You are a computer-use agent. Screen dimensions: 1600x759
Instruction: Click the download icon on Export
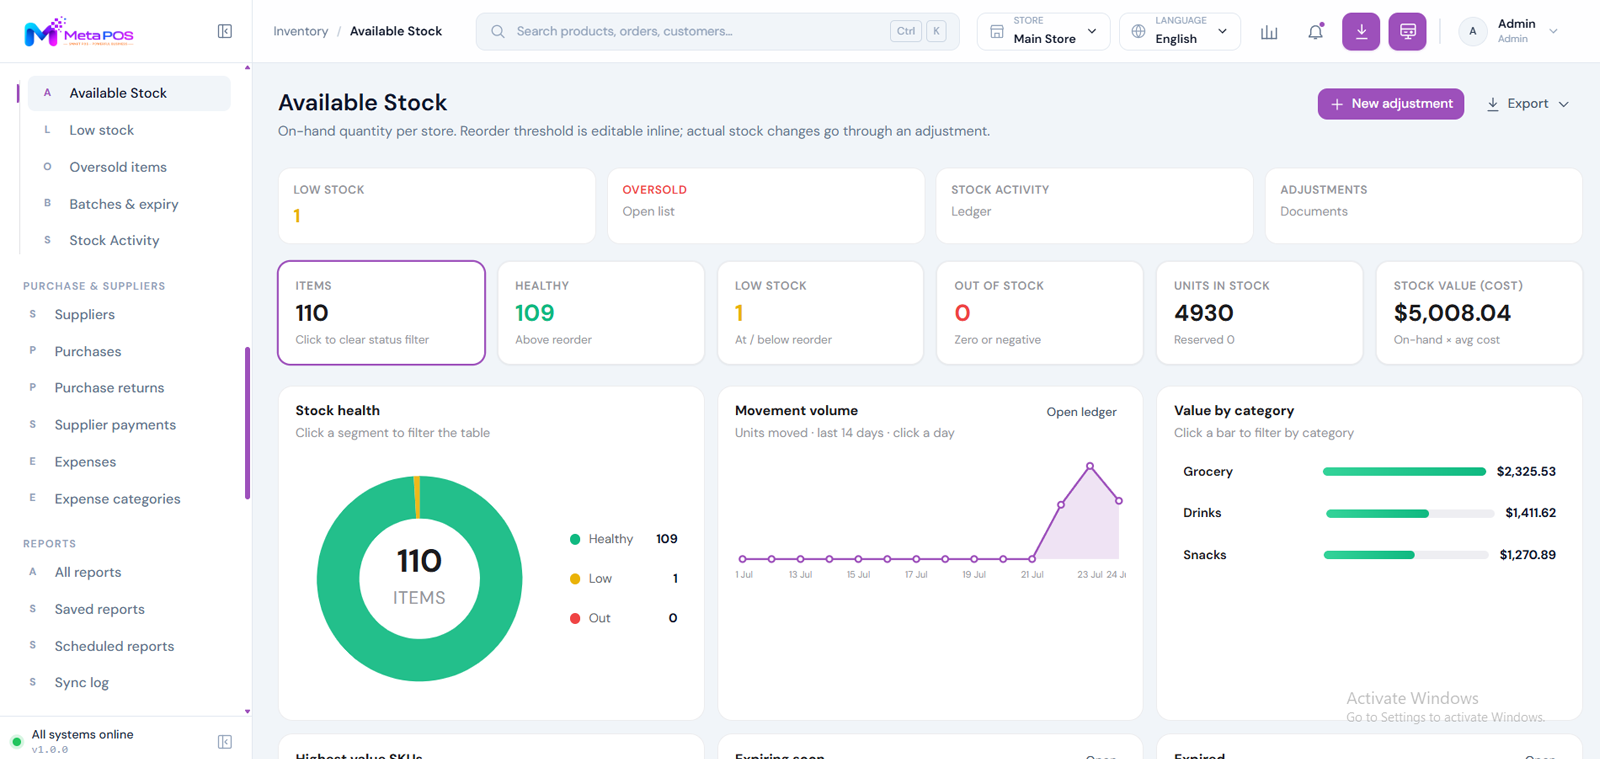(1493, 104)
